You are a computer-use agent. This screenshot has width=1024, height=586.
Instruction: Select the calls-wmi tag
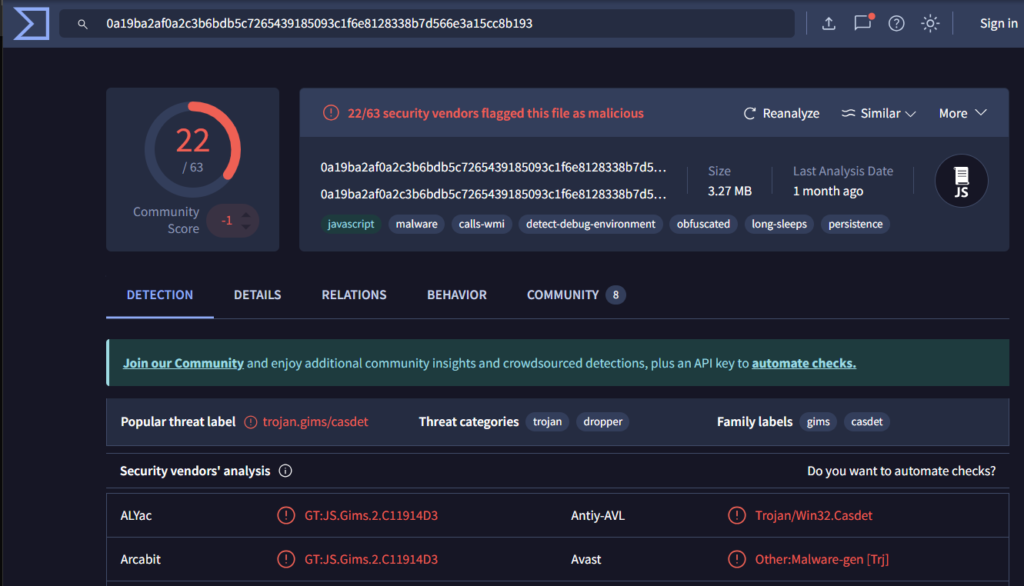pos(481,224)
